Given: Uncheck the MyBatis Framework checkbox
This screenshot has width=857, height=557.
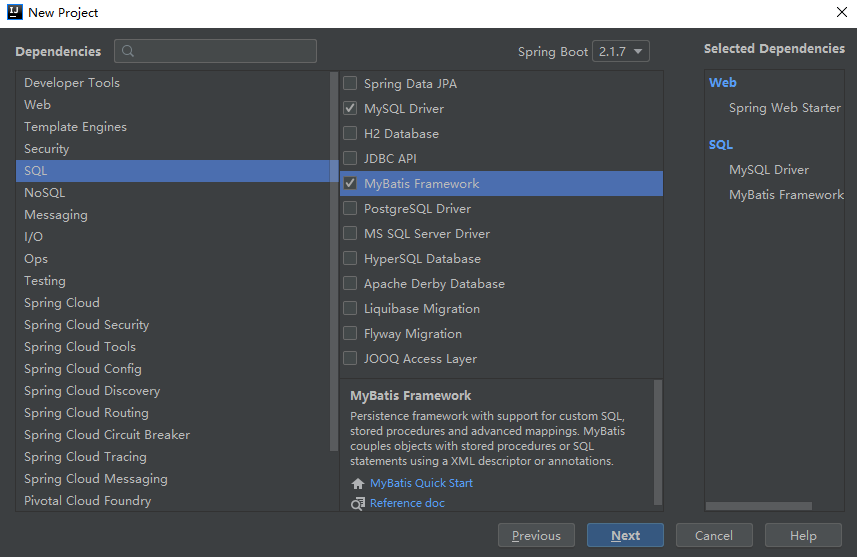Looking at the screenshot, I should click(350, 183).
